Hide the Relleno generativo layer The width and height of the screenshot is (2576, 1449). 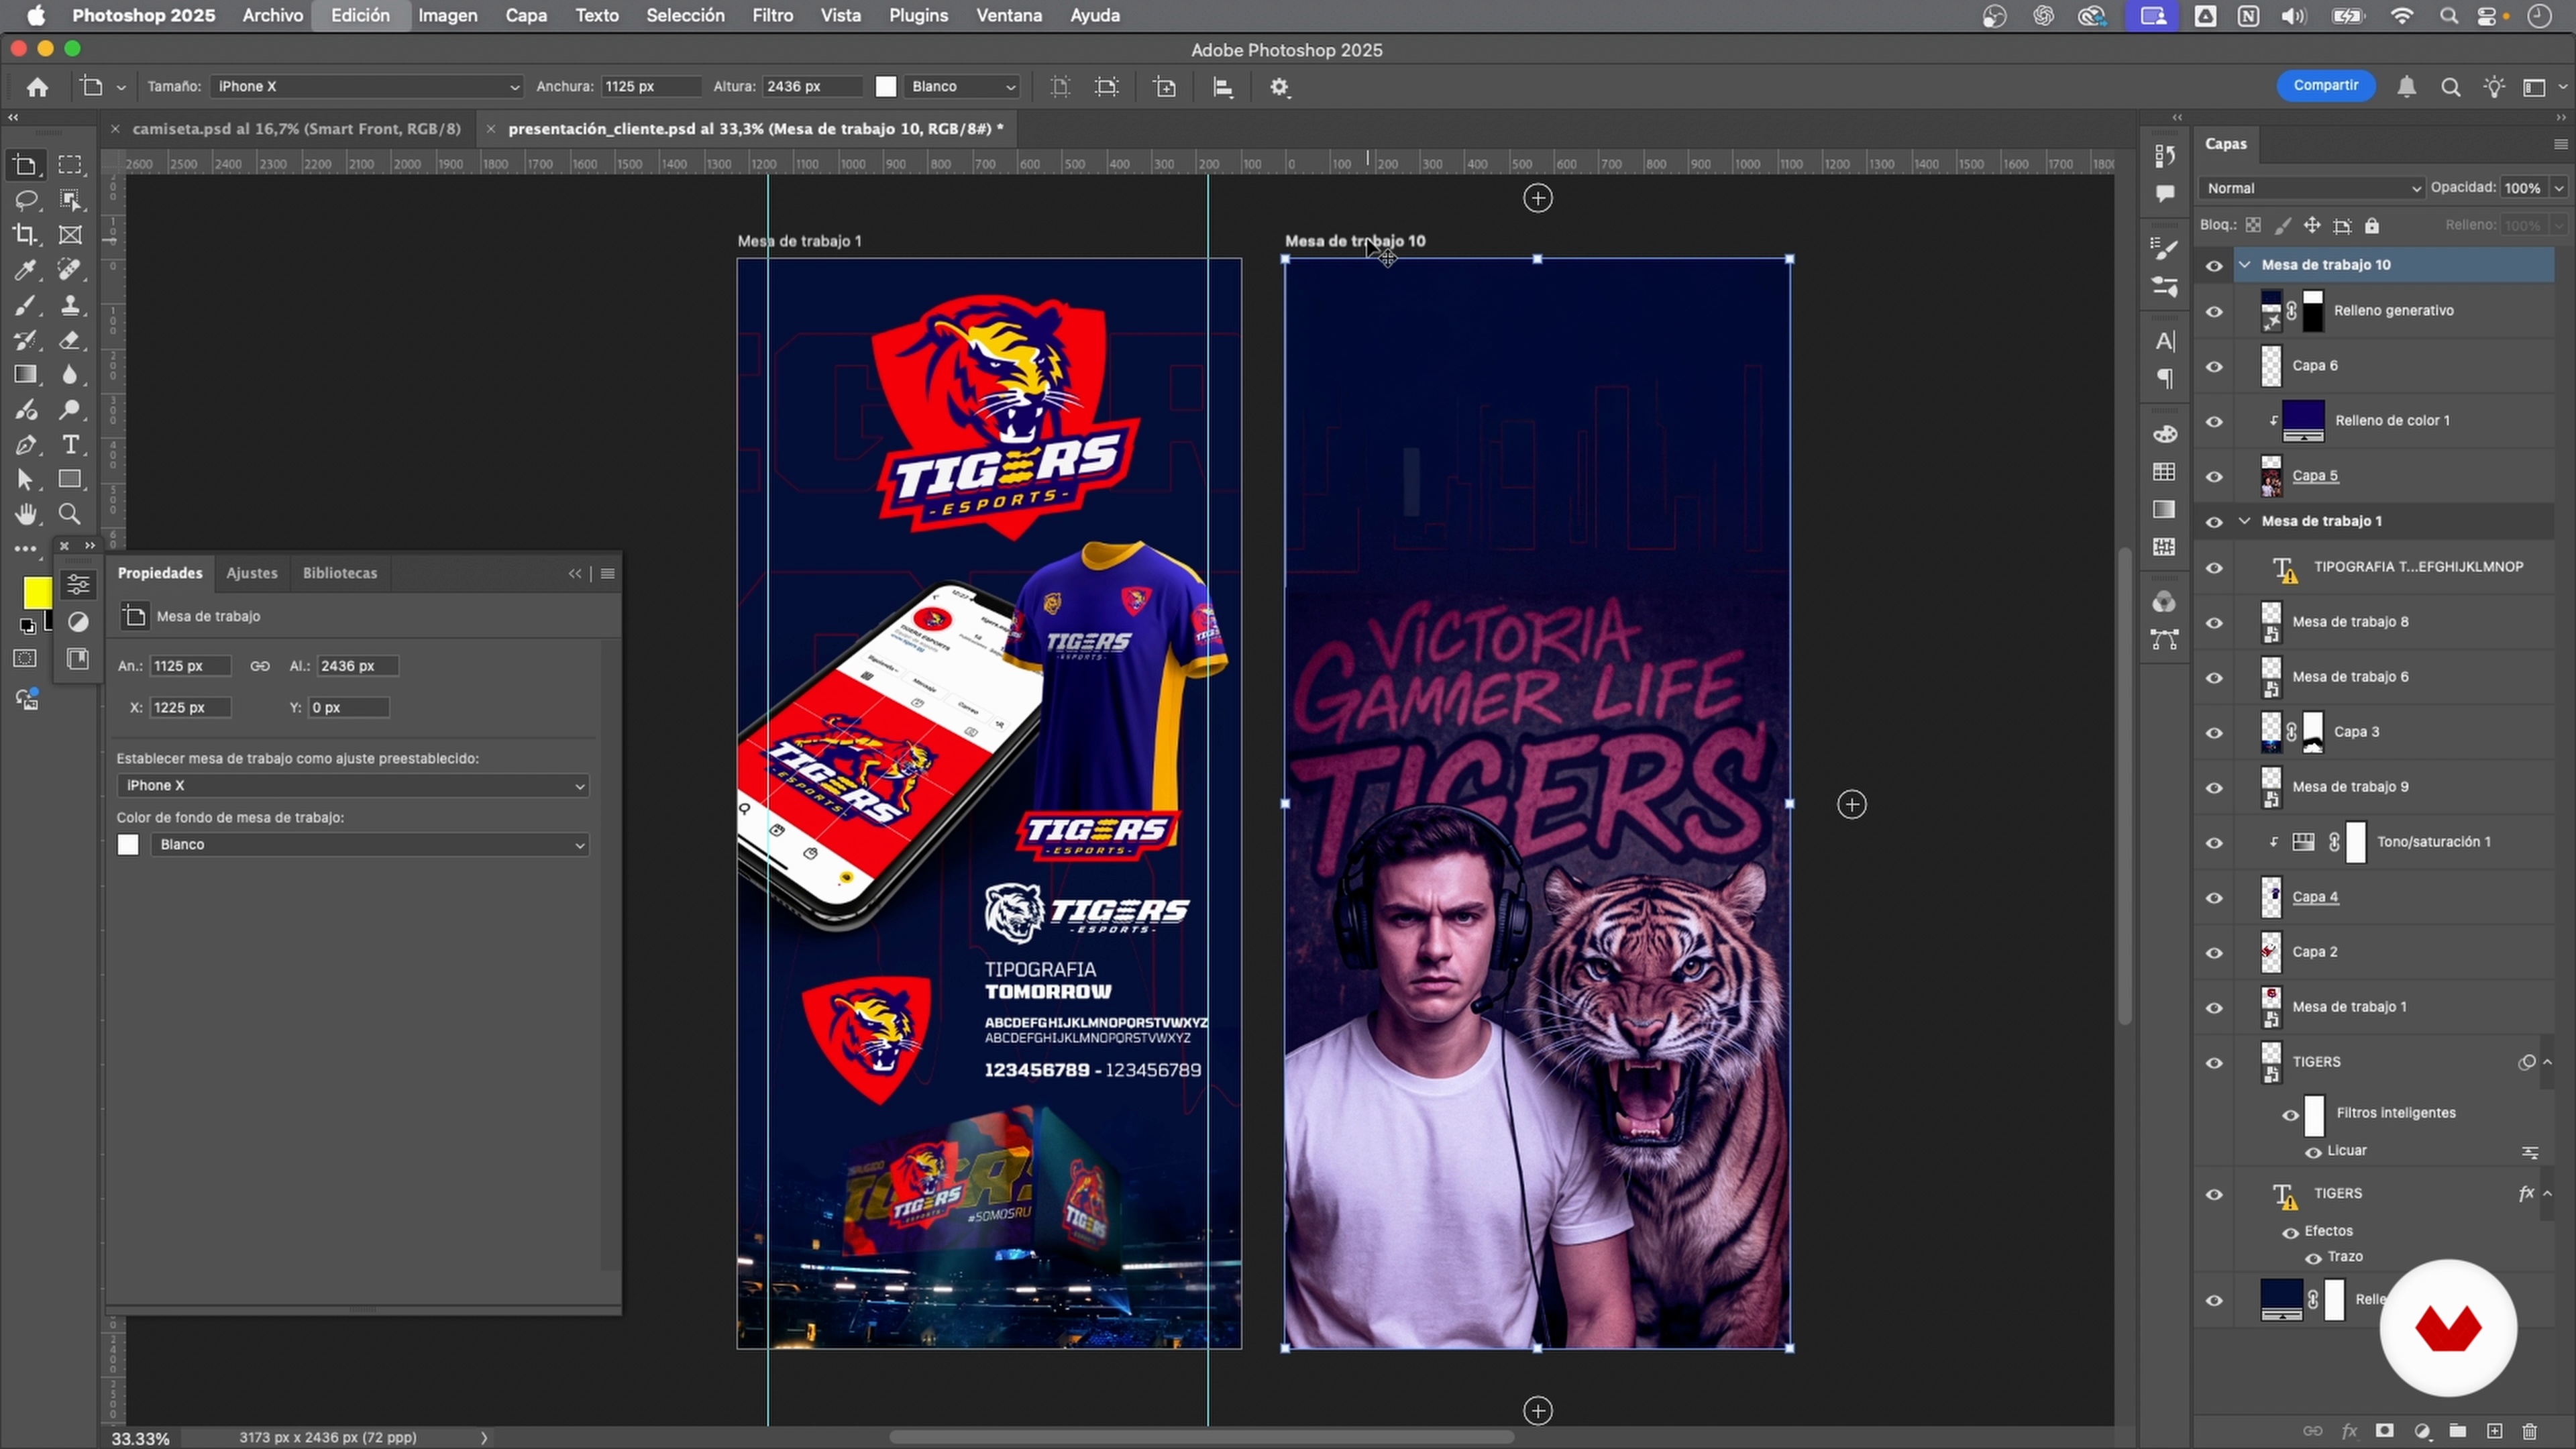(2214, 311)
